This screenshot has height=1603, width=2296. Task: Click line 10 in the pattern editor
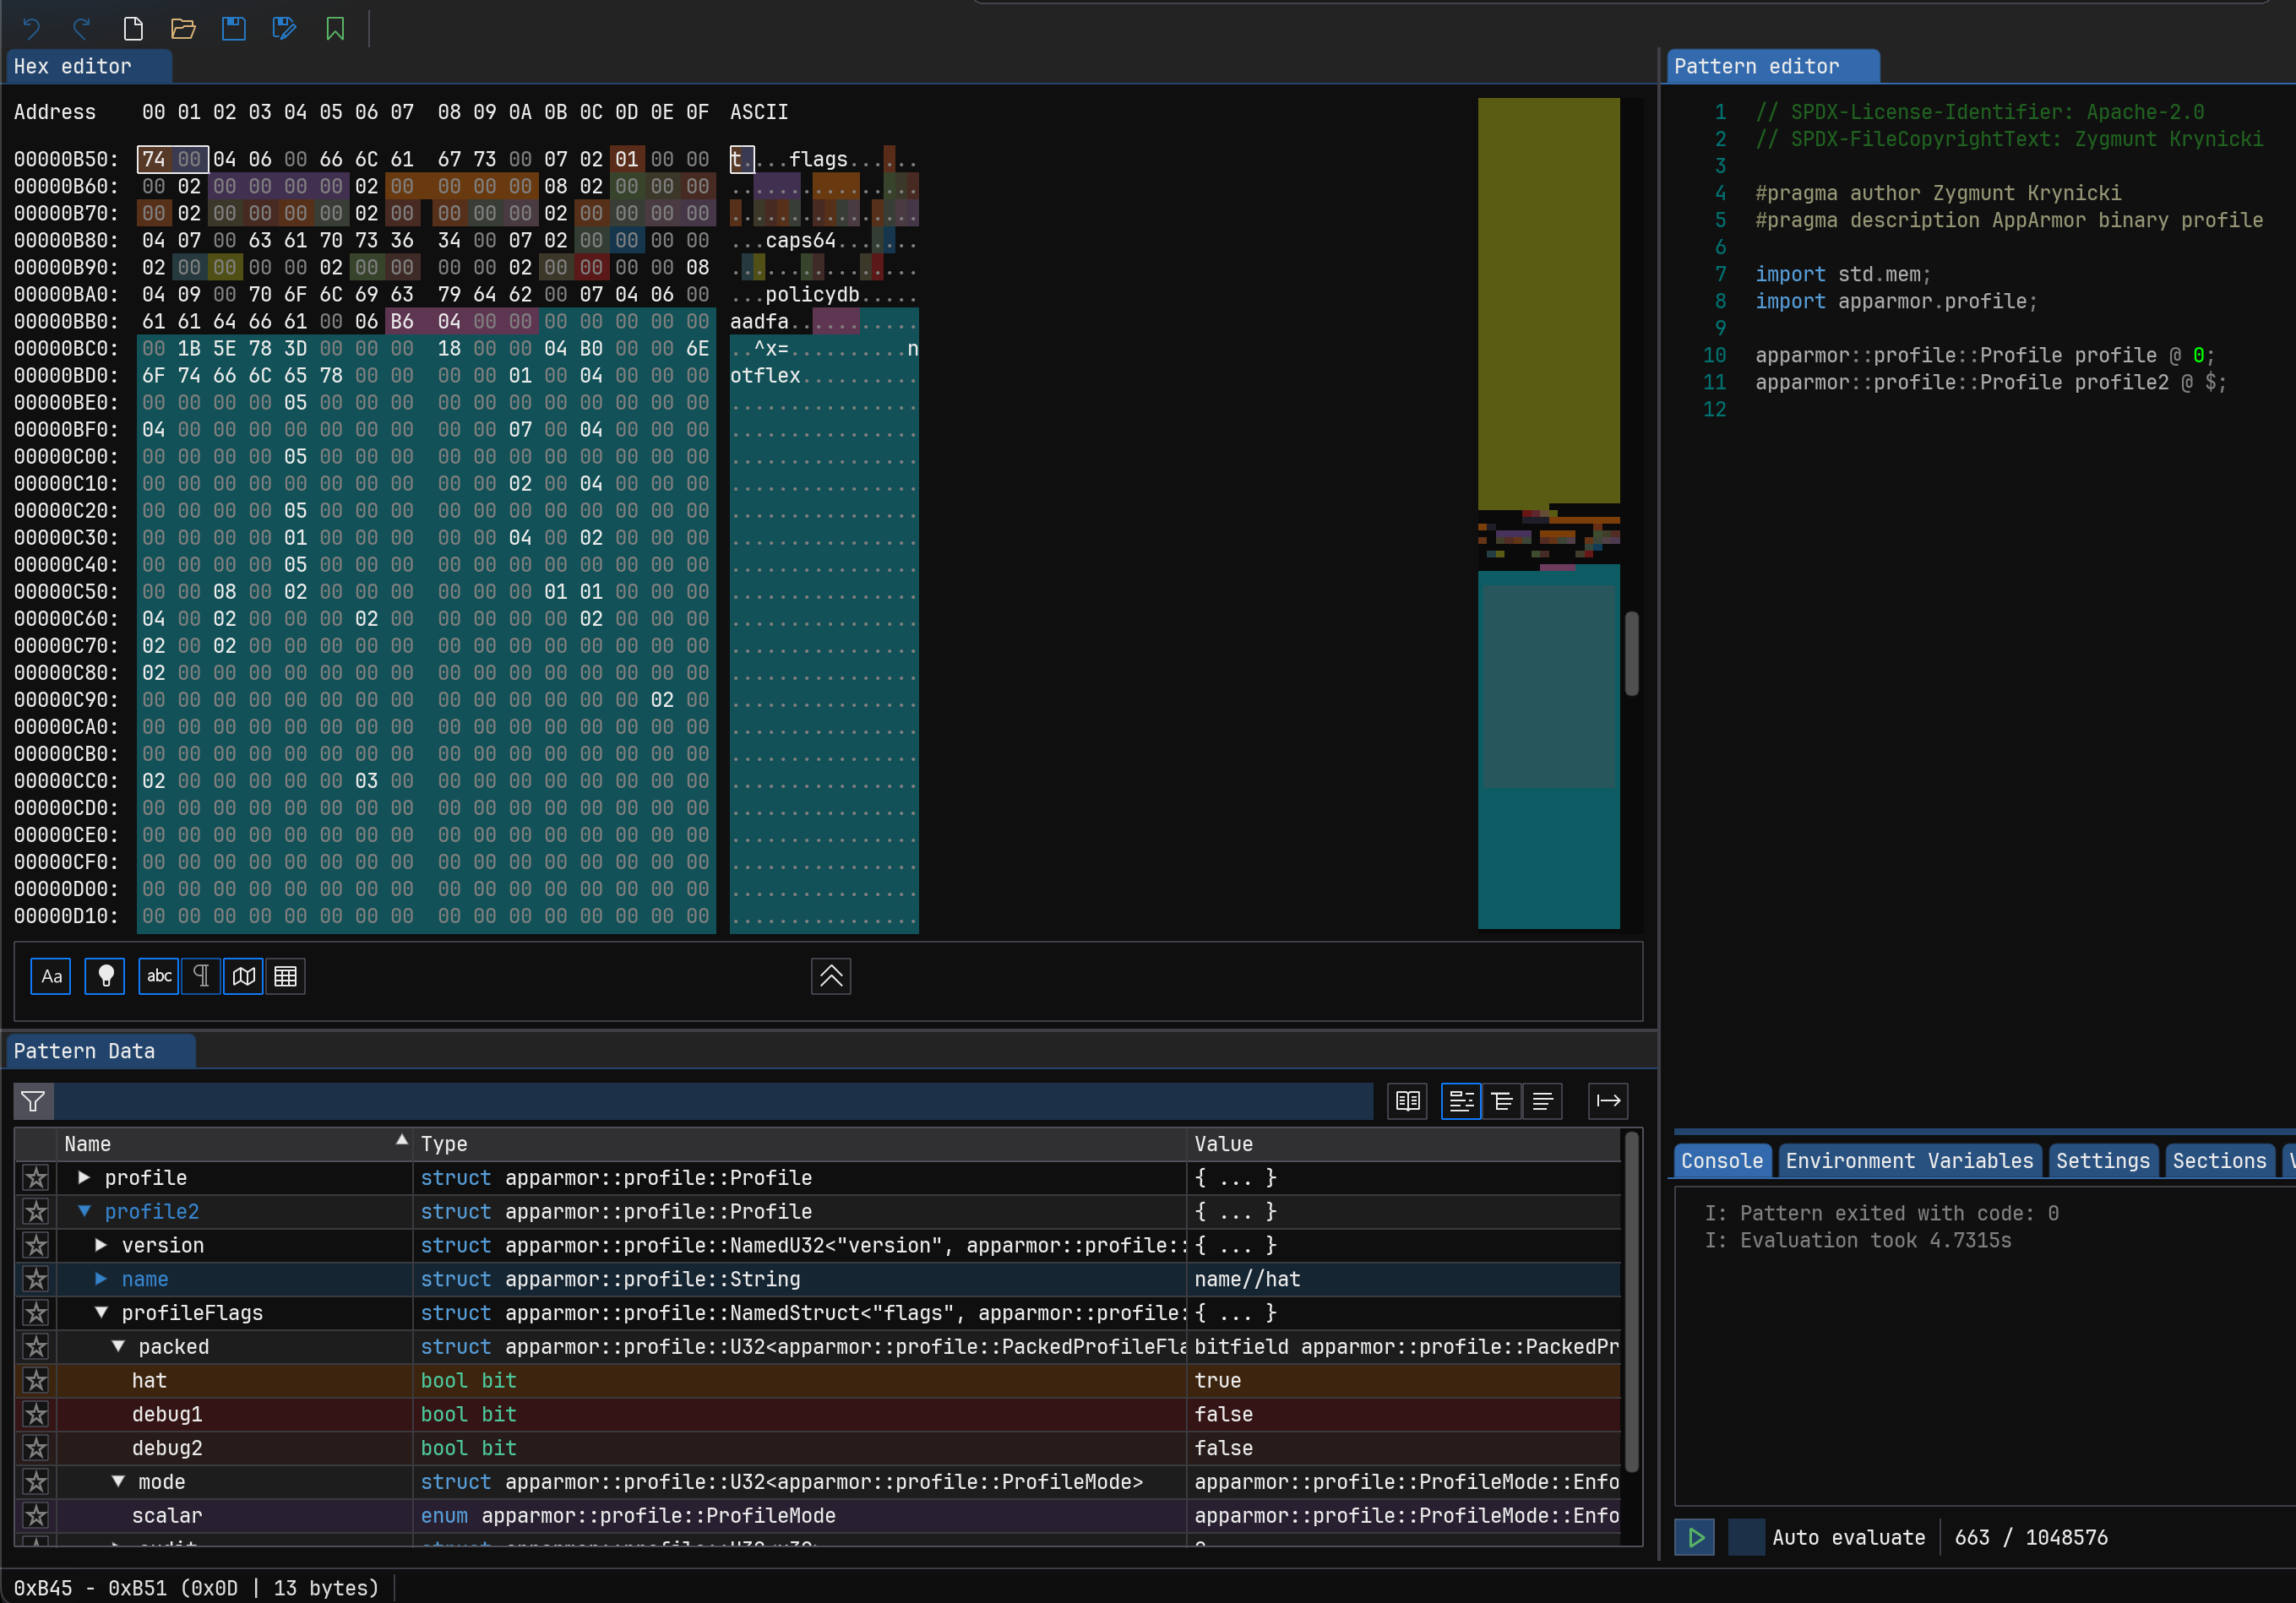coord(1985,355)
